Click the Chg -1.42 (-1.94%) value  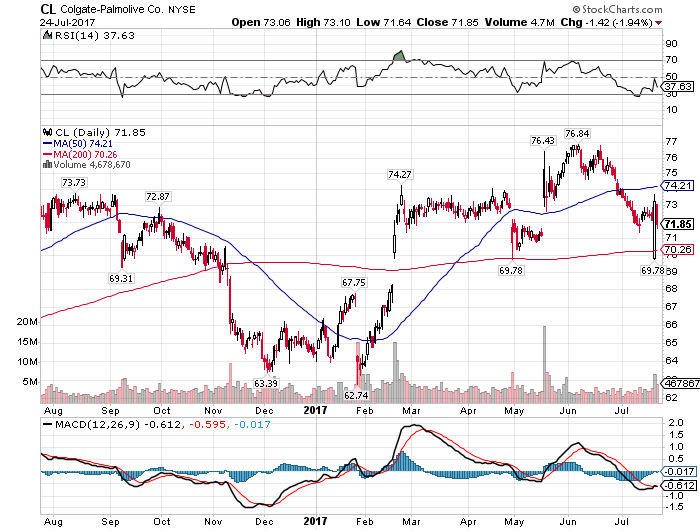[x=607, y=22]
